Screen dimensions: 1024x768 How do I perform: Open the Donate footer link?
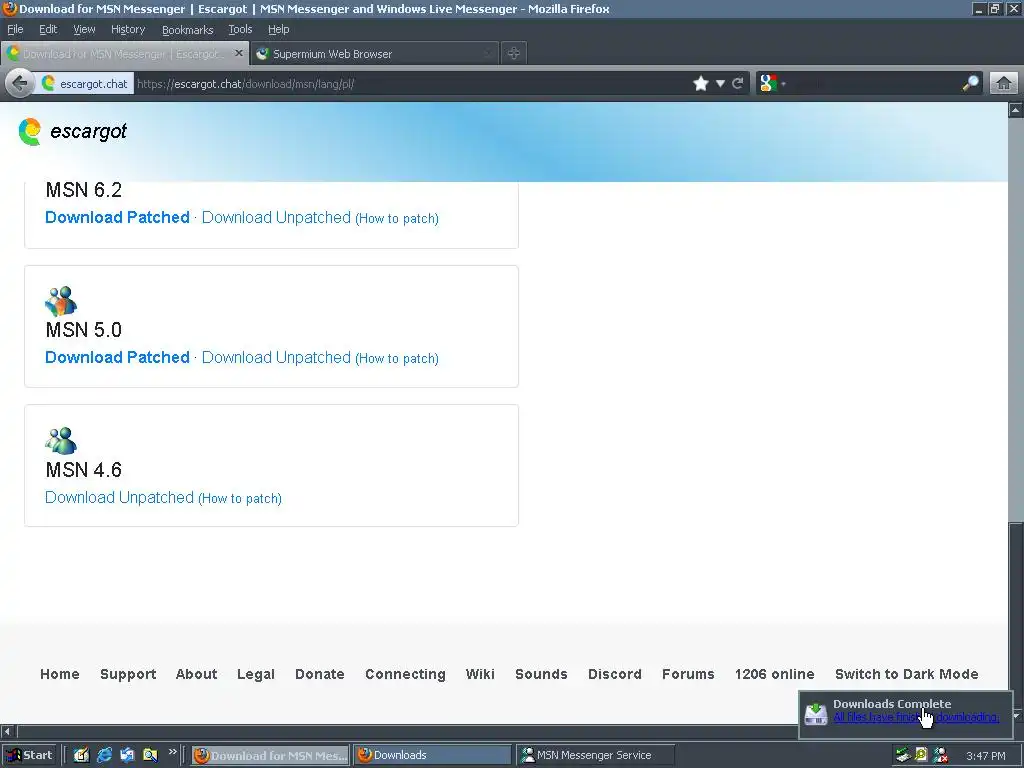(319, 674)
